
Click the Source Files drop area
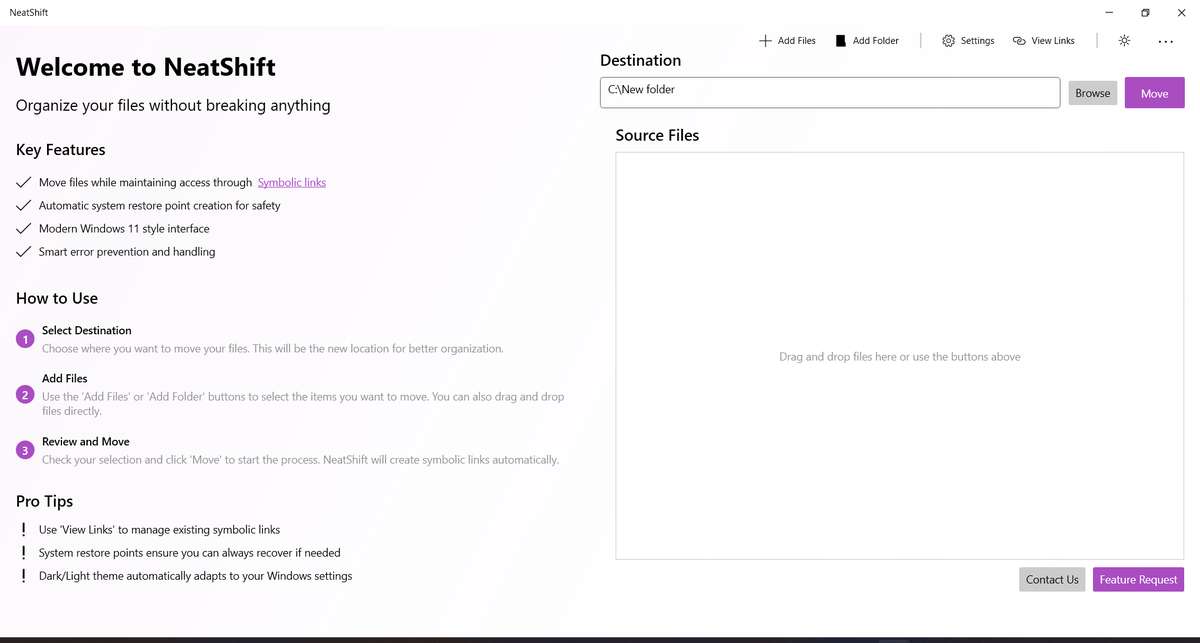pos(900,356)
